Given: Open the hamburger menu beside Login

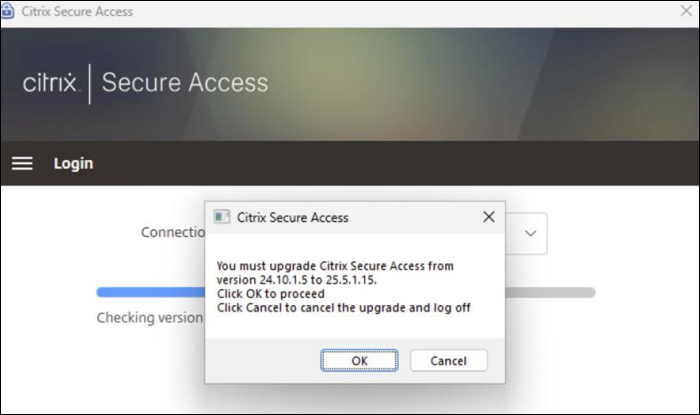Looking at the screenshot, I should [x=22, y=163].
